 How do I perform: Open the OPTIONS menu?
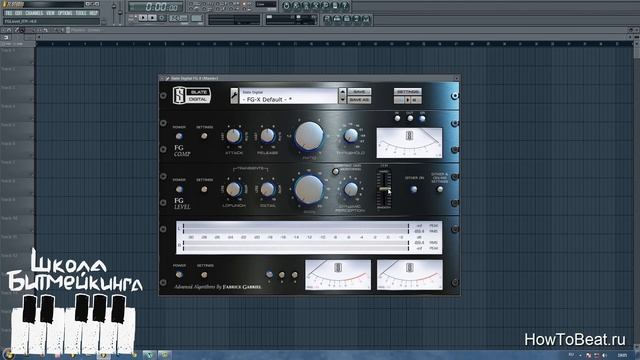click(65, 13)
